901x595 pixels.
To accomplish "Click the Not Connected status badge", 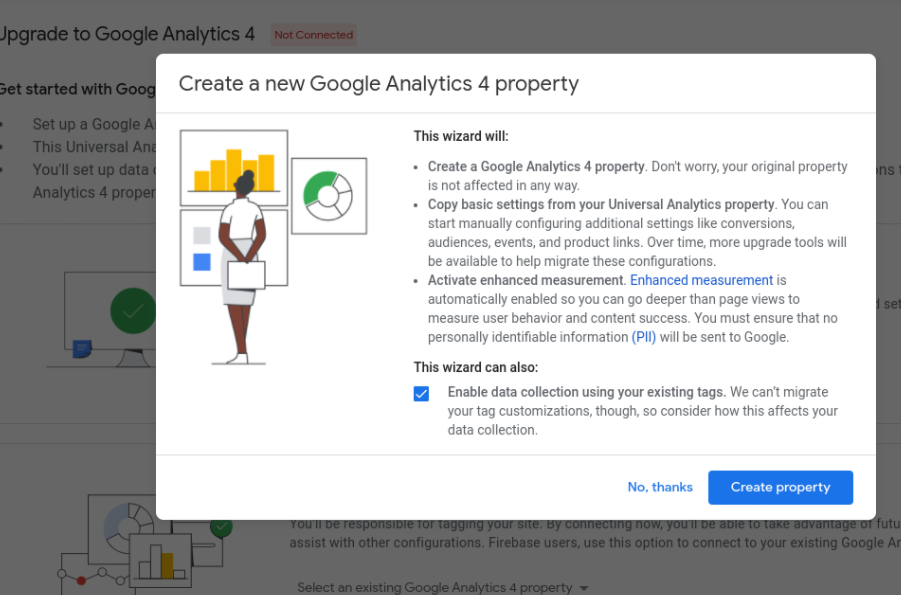I will (314, 34).
